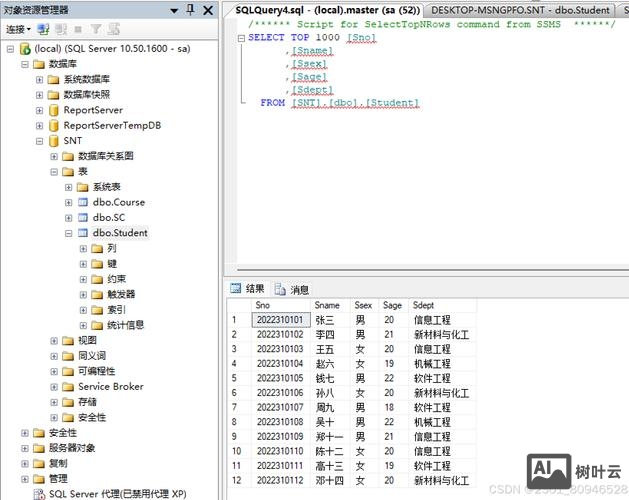Click the (local) server node icon

tap(24, 48)
